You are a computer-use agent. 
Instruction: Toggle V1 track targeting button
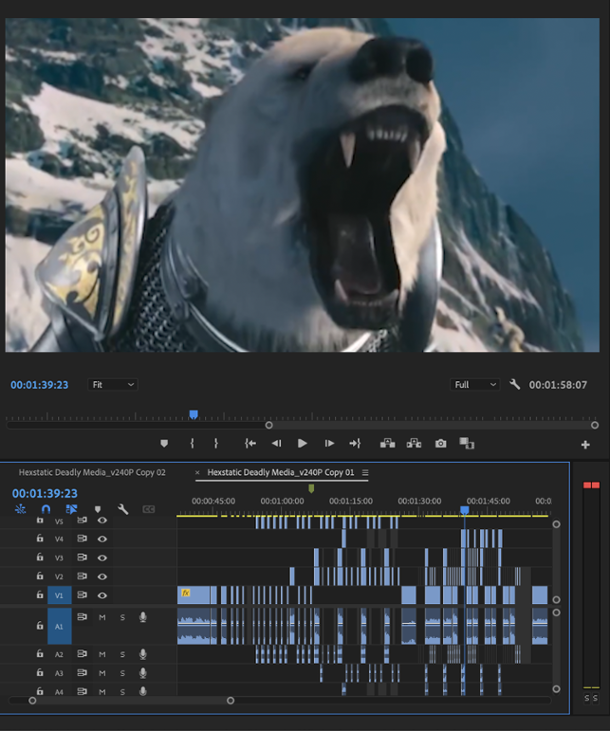click(59, 595)
